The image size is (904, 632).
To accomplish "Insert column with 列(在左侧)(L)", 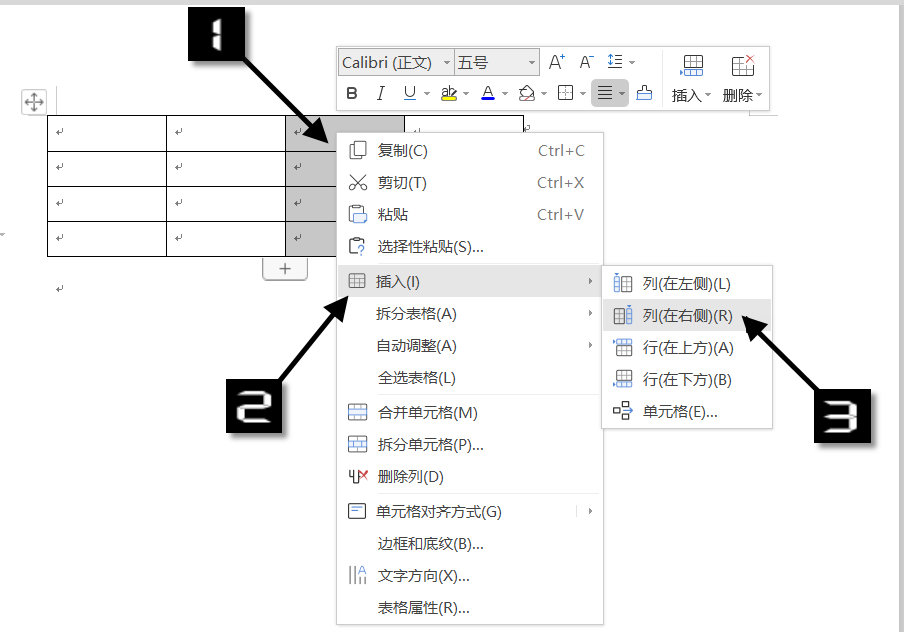I will [687, 284].
